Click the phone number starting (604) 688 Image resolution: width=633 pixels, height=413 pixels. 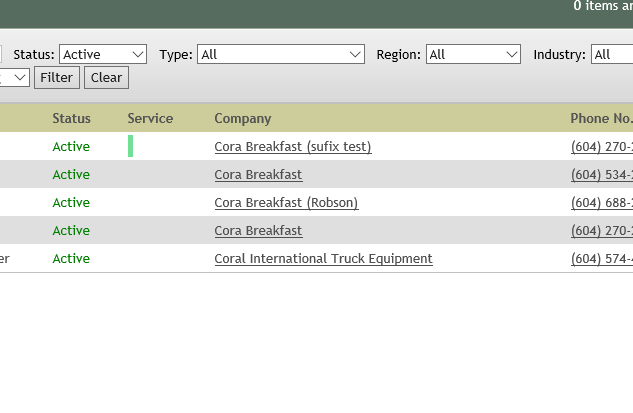coord(601,202)
